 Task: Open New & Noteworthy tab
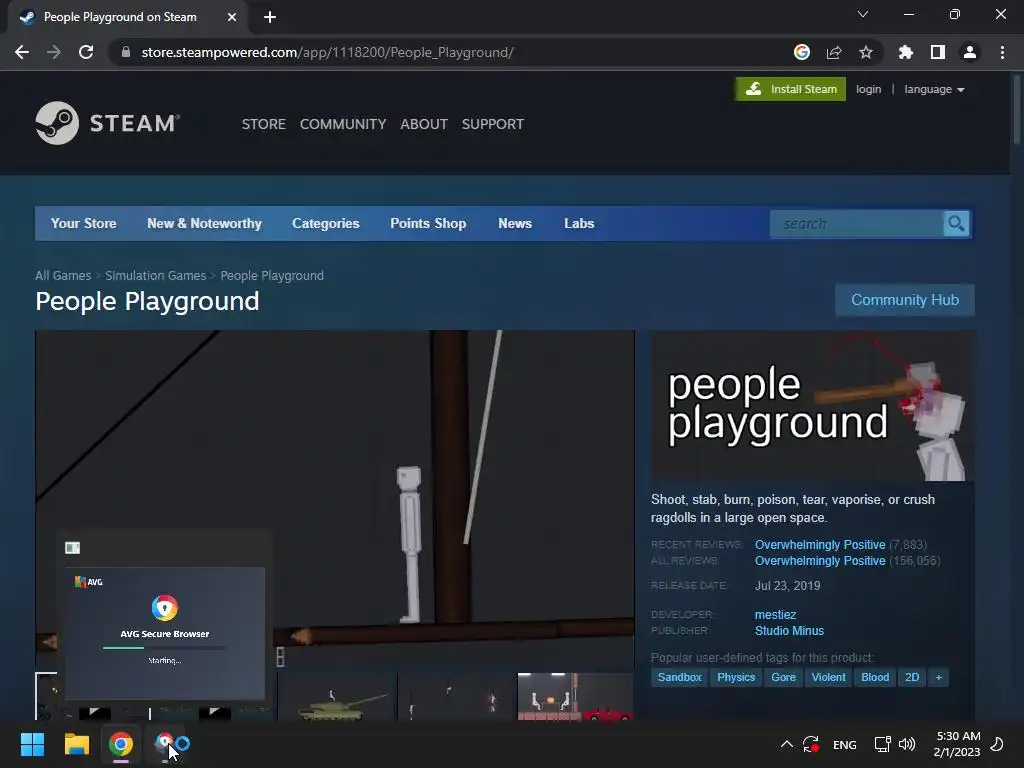[x=204, y=223]
